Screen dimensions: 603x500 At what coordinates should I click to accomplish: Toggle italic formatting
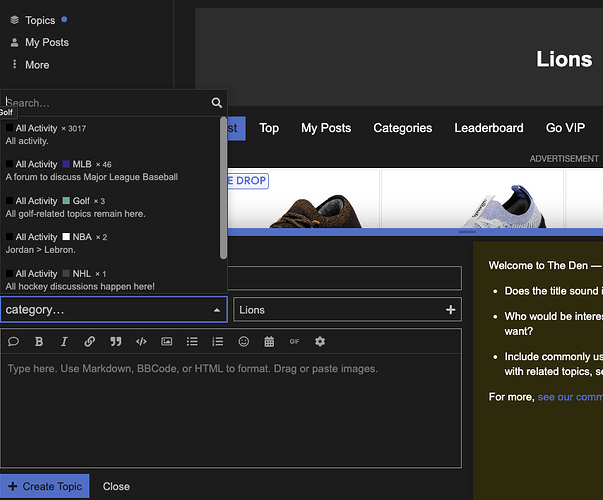coord(64,342)
